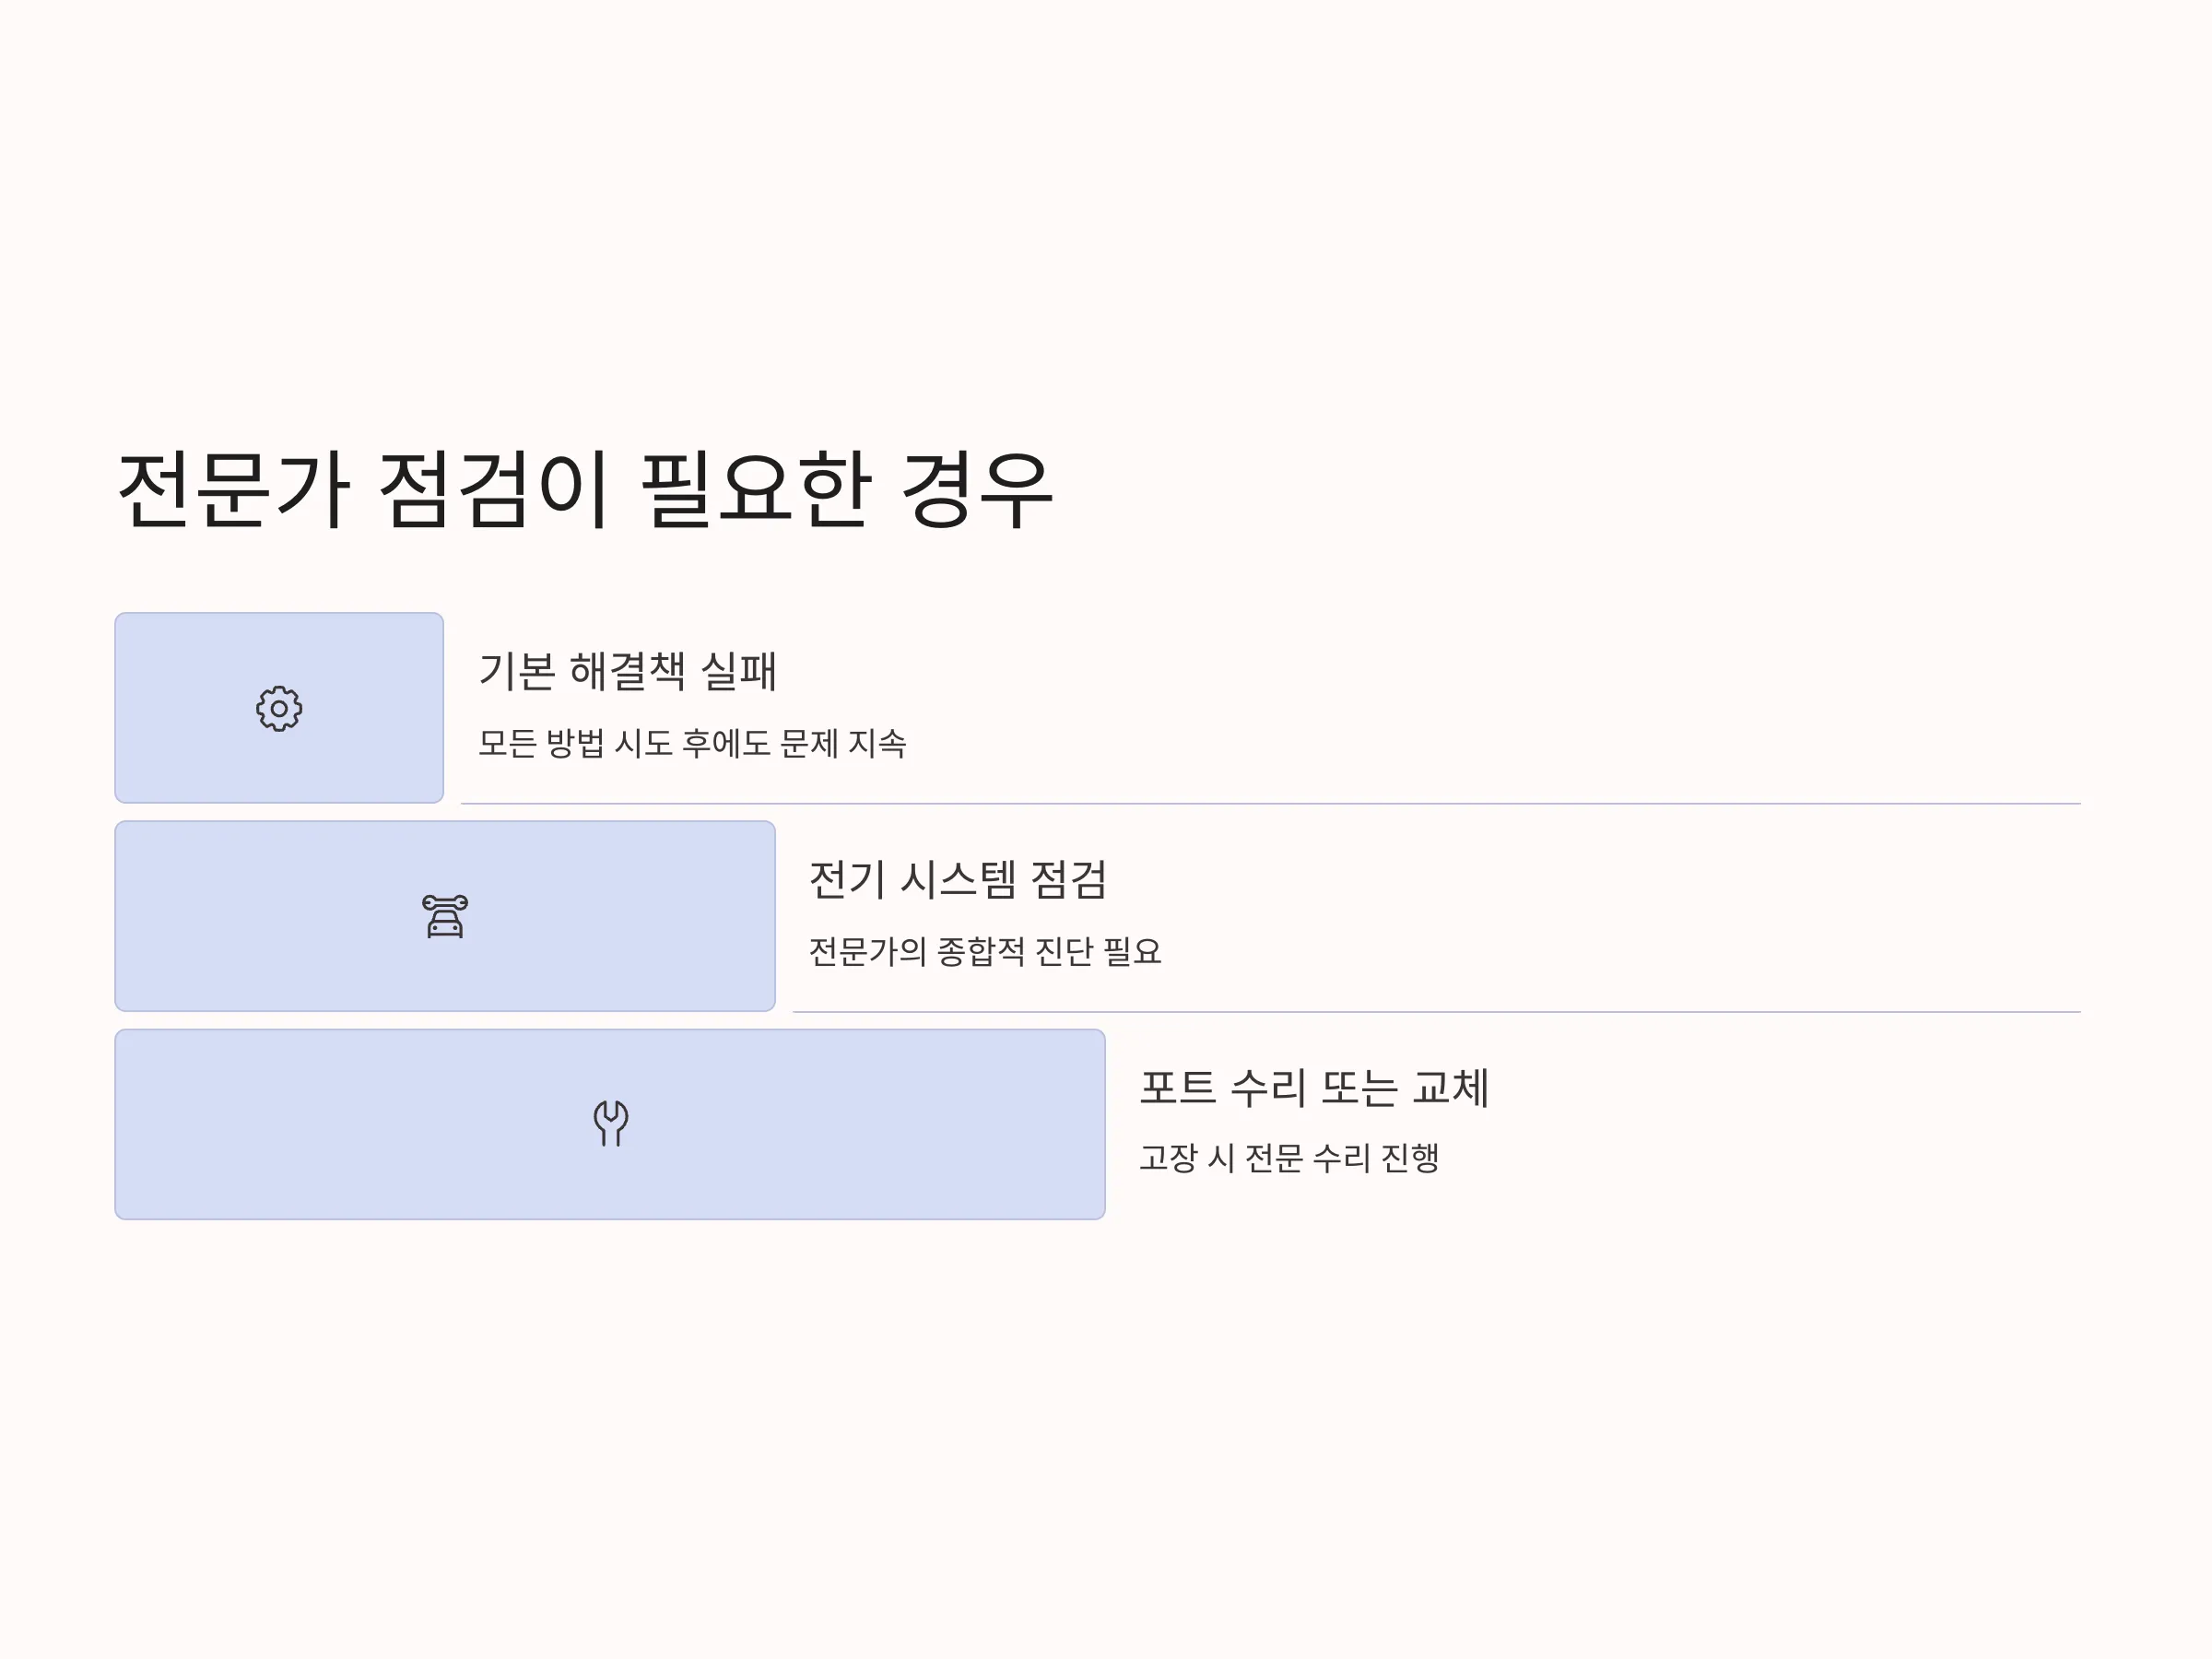Click the car repair icon
The height and width of the screenshot is (1659, 2212).
(x=445, y=916)
